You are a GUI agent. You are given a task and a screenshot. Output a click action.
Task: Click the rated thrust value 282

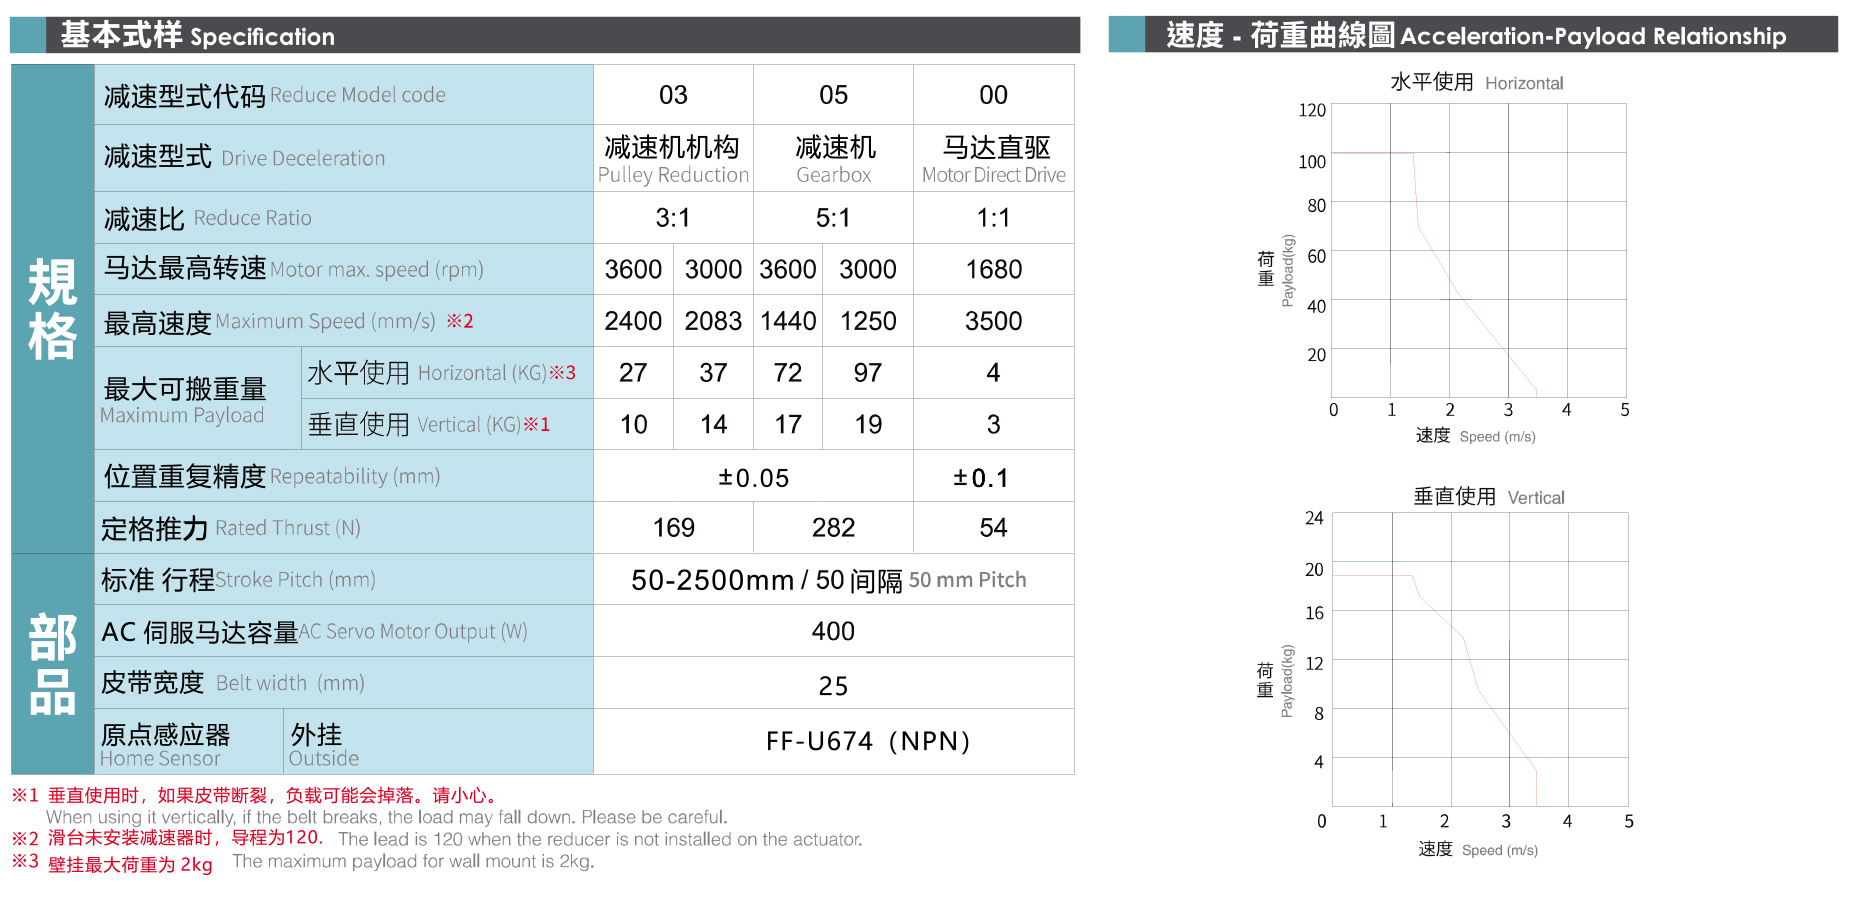click(833, 528)
